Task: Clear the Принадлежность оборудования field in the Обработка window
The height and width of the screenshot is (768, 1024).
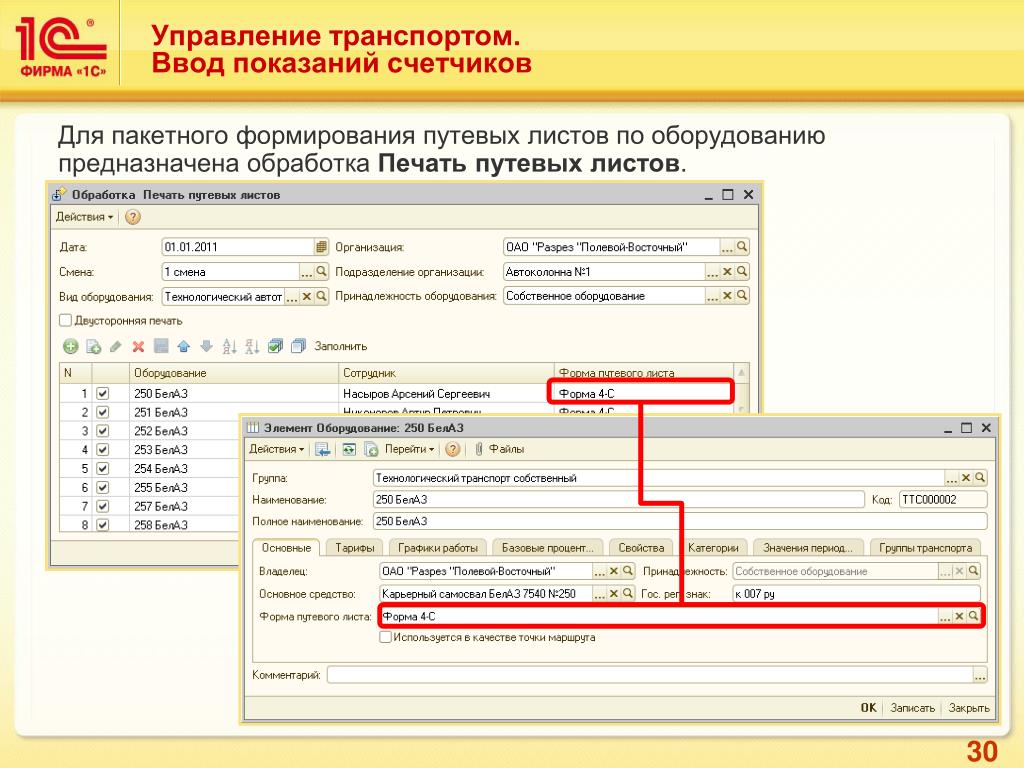Action: click(728, 296)
